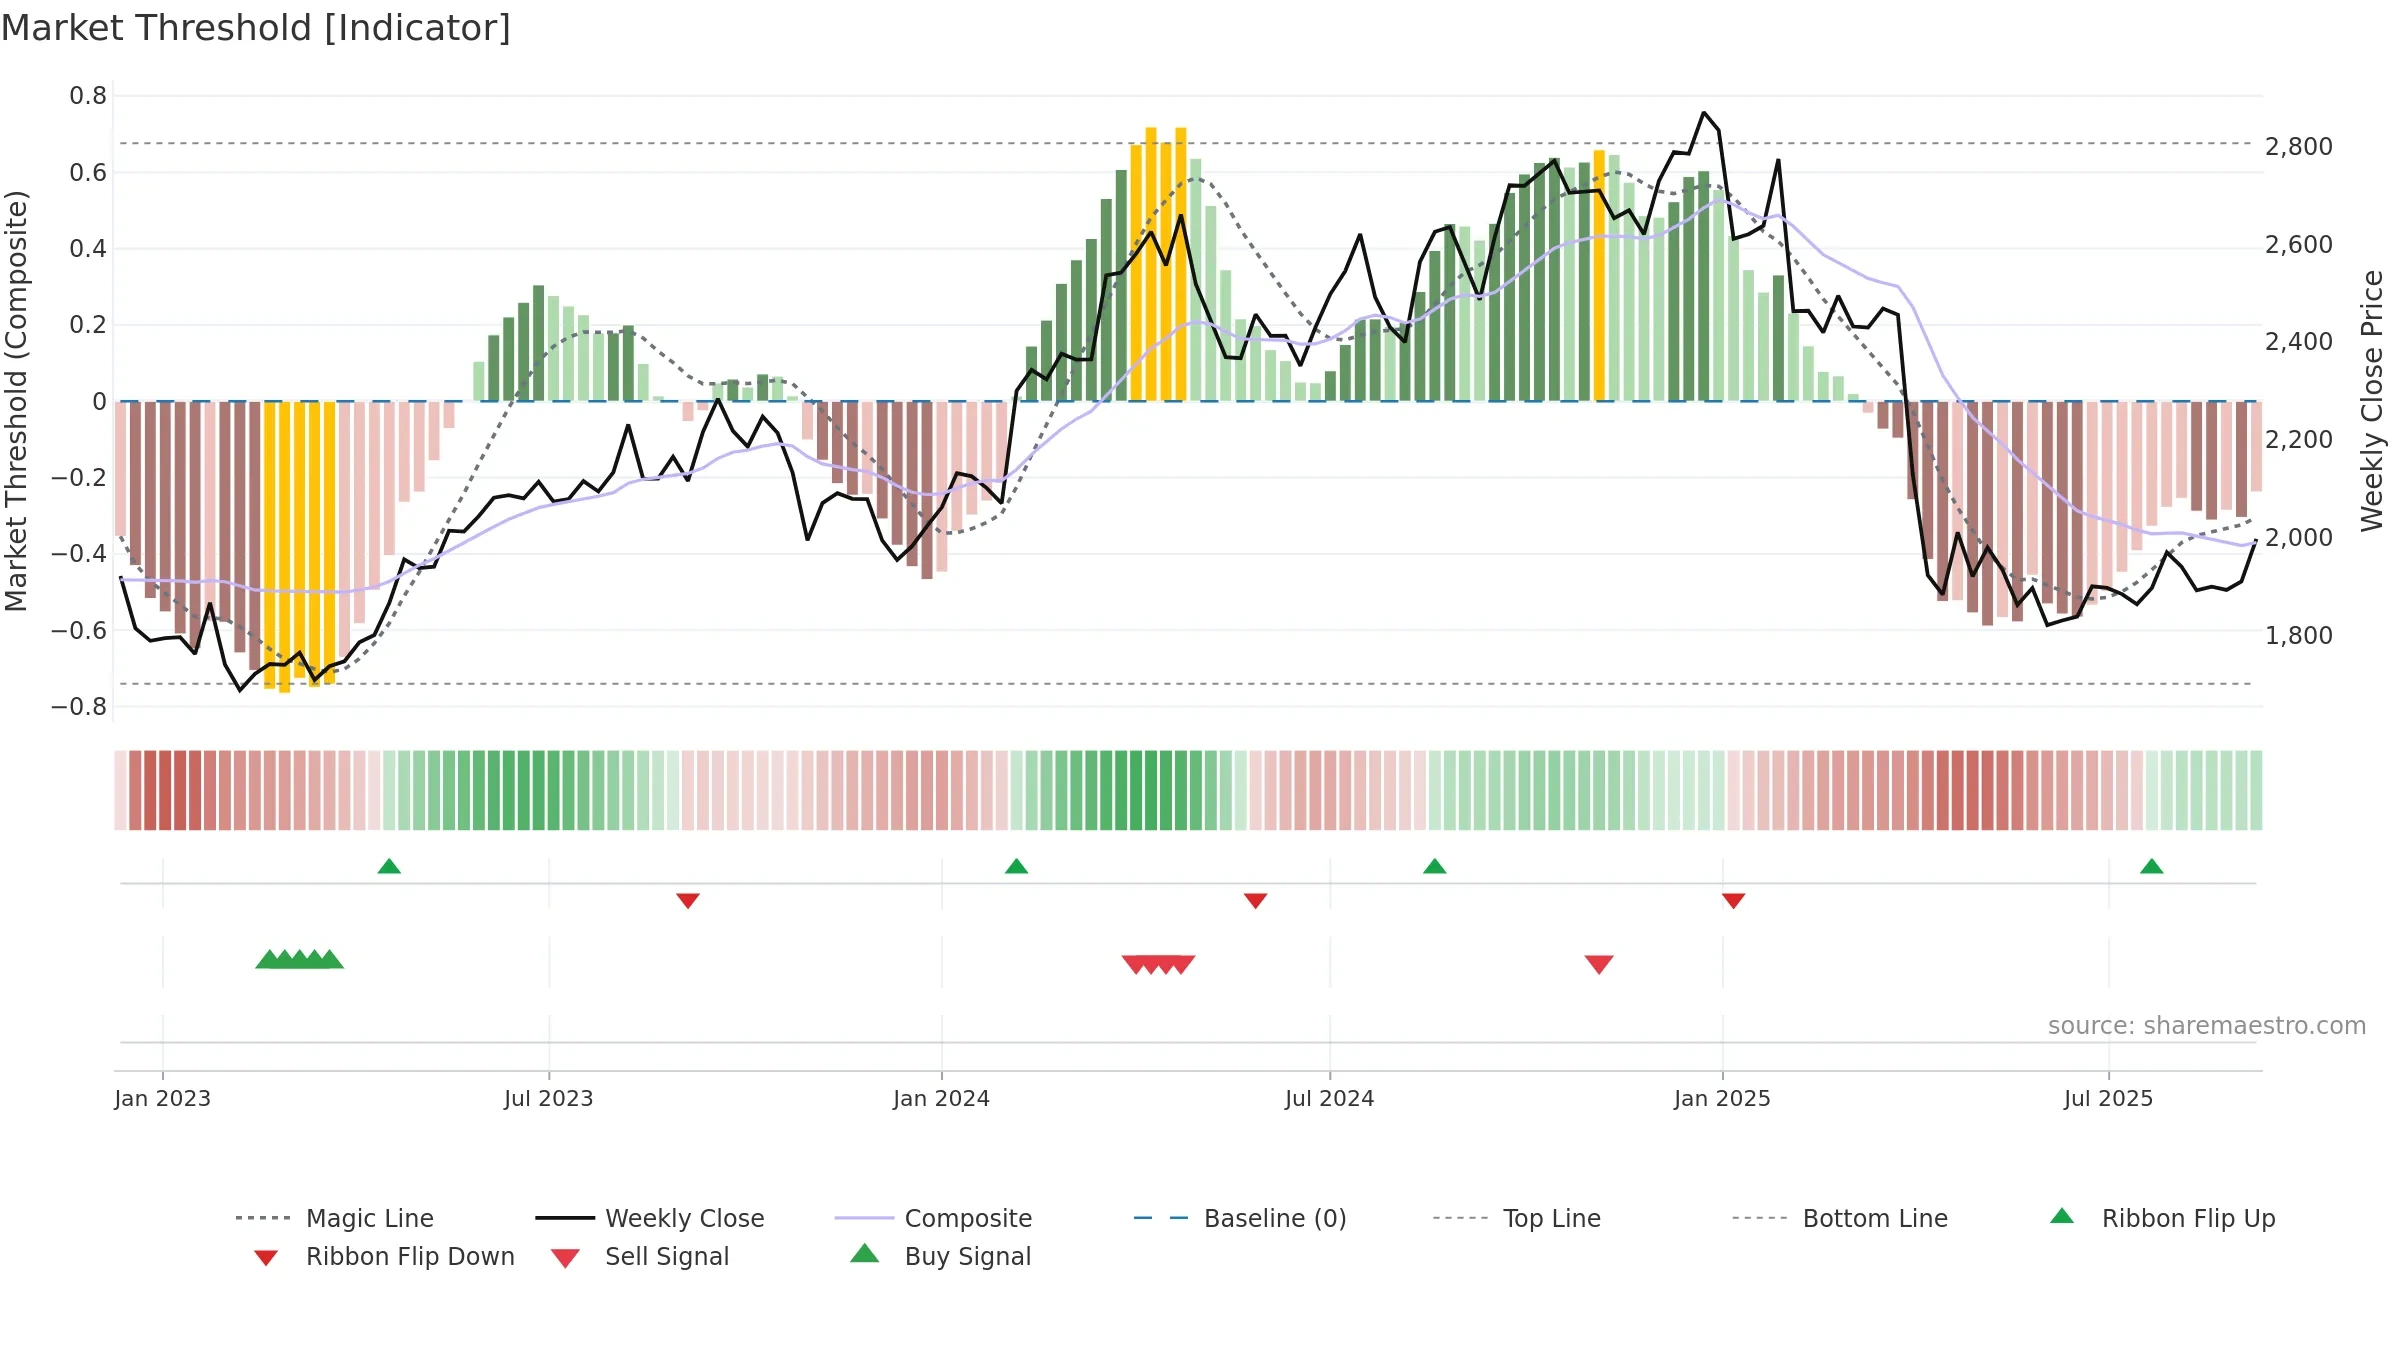Viewport: 2400px width, 1350px height.
Task: Click the green Buy Signal legend triangle
Action: [865, 1253]
